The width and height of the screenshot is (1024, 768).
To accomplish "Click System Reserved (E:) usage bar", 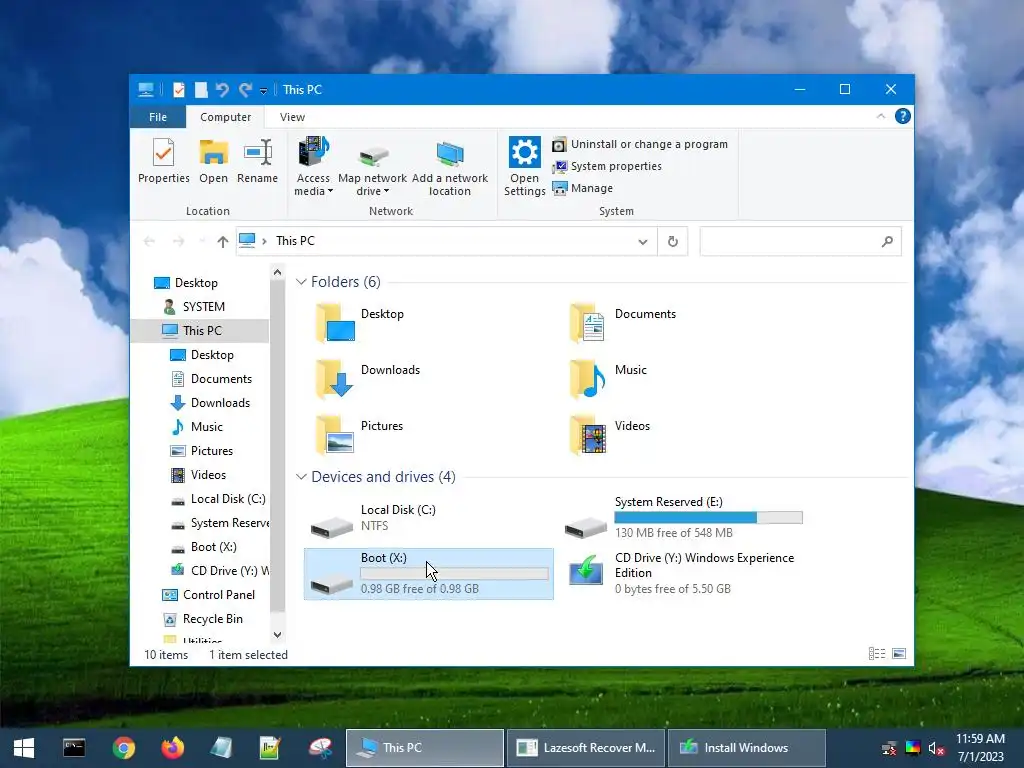I will pos(709,518).
